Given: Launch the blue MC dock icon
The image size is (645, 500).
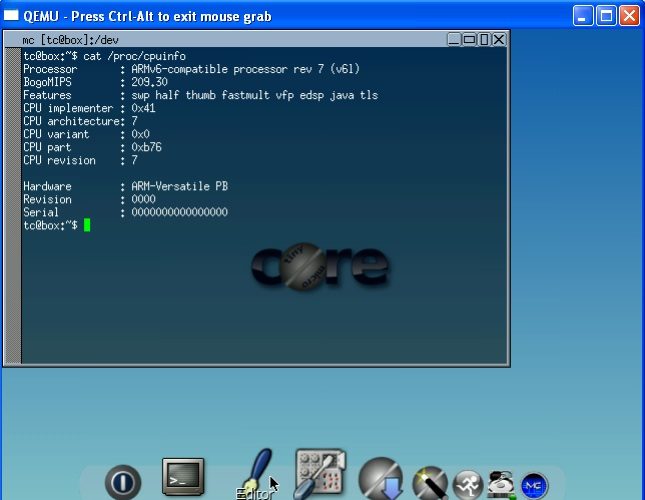Looking at the screenshot, I should [x=534, y=485].
